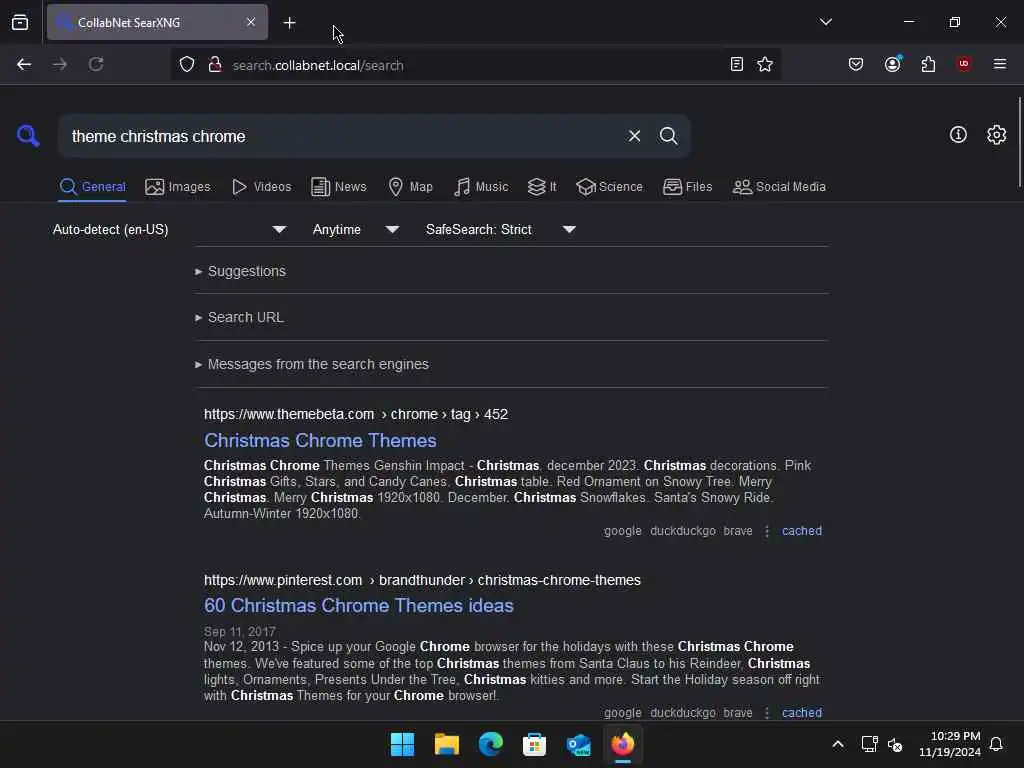Switch to the Music category
Image resolution: width=1024 pixels, height=768 pixels.
(481, 187)
